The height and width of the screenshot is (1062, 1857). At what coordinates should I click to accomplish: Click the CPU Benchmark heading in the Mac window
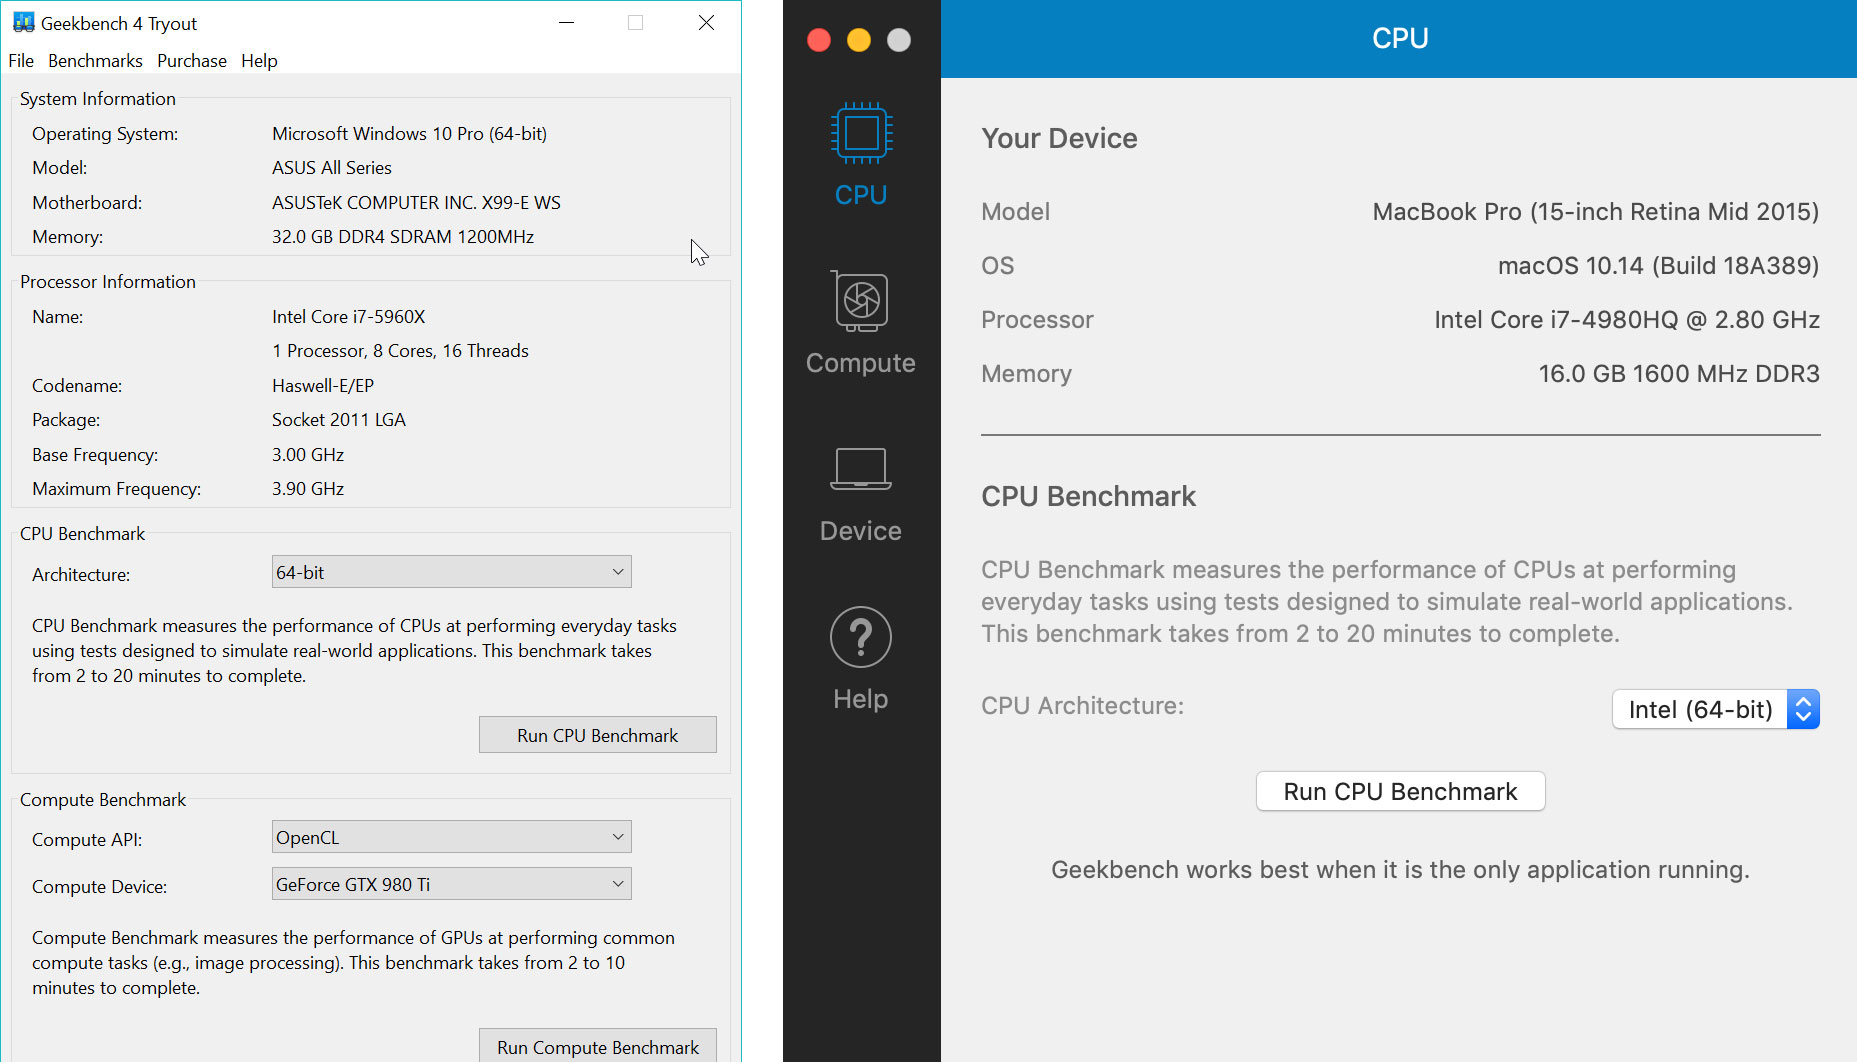tap(1088, 496)
